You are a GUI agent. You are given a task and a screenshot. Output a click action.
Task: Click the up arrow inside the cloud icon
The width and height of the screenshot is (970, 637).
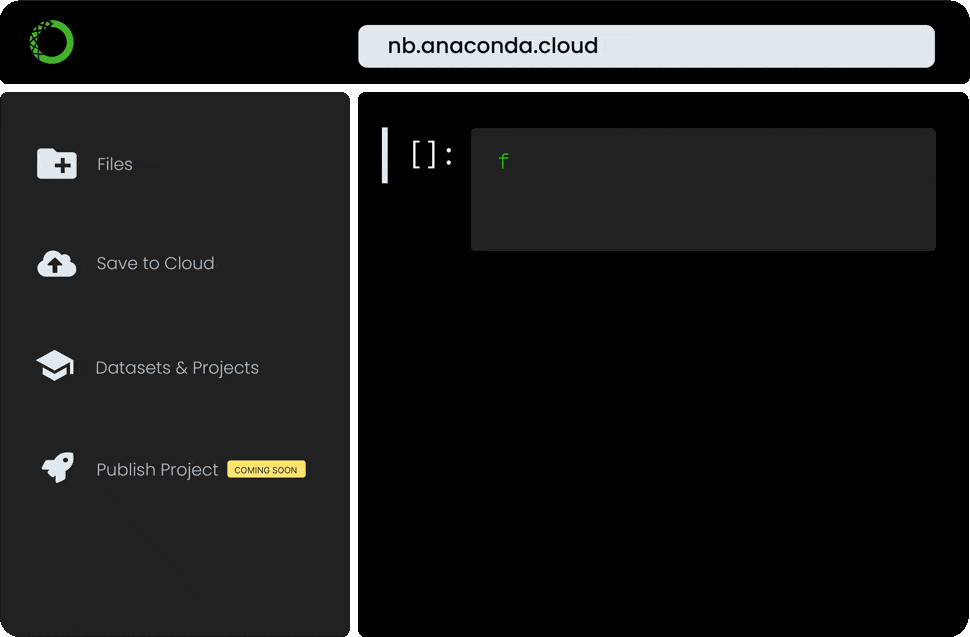pos(55,266)
